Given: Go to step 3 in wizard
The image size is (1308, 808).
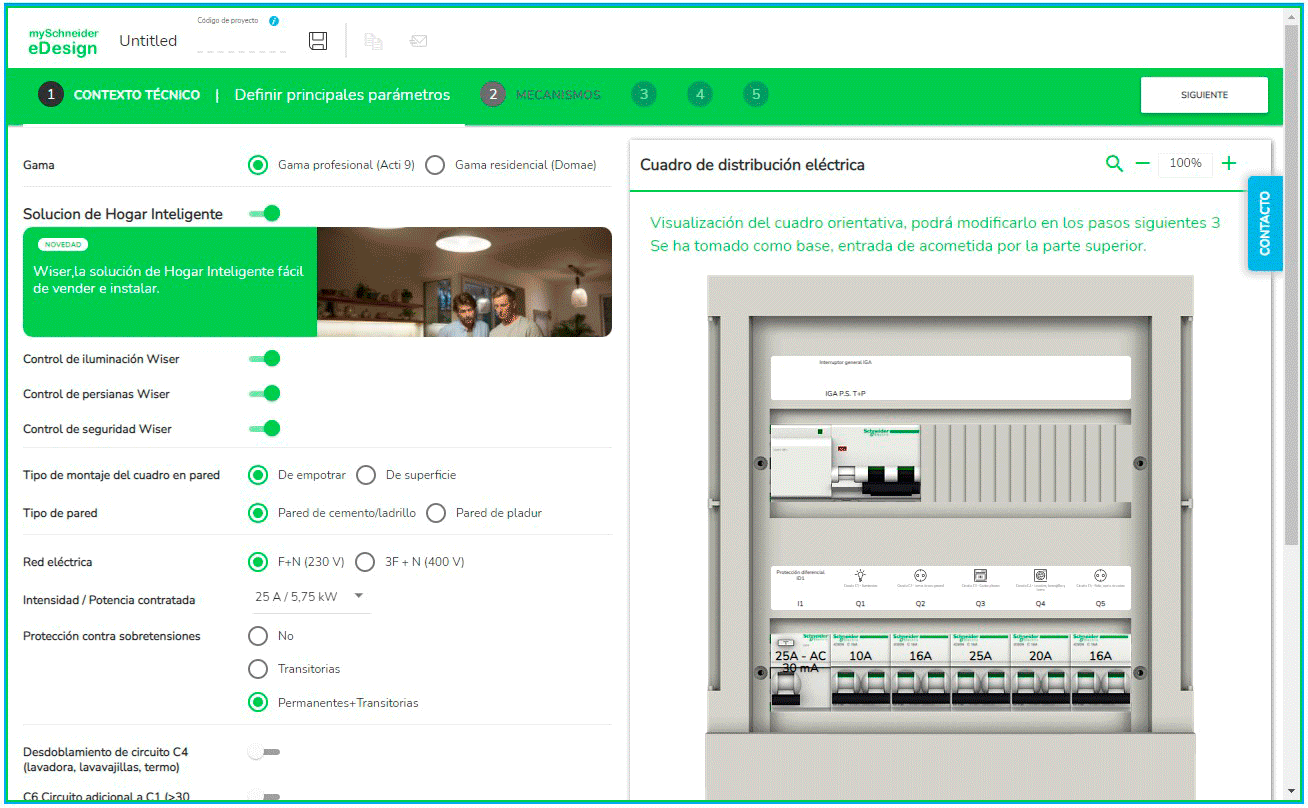Looking at the screenshot, I should [643, 95].
